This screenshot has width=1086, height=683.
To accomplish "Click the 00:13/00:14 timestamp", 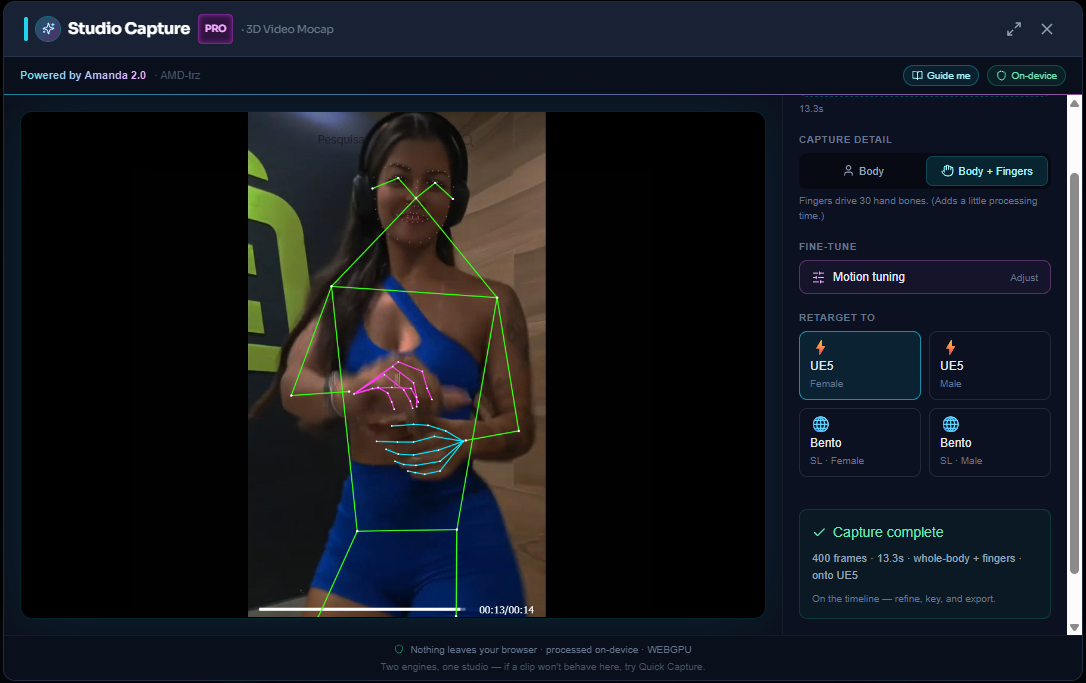I will 506,610.
